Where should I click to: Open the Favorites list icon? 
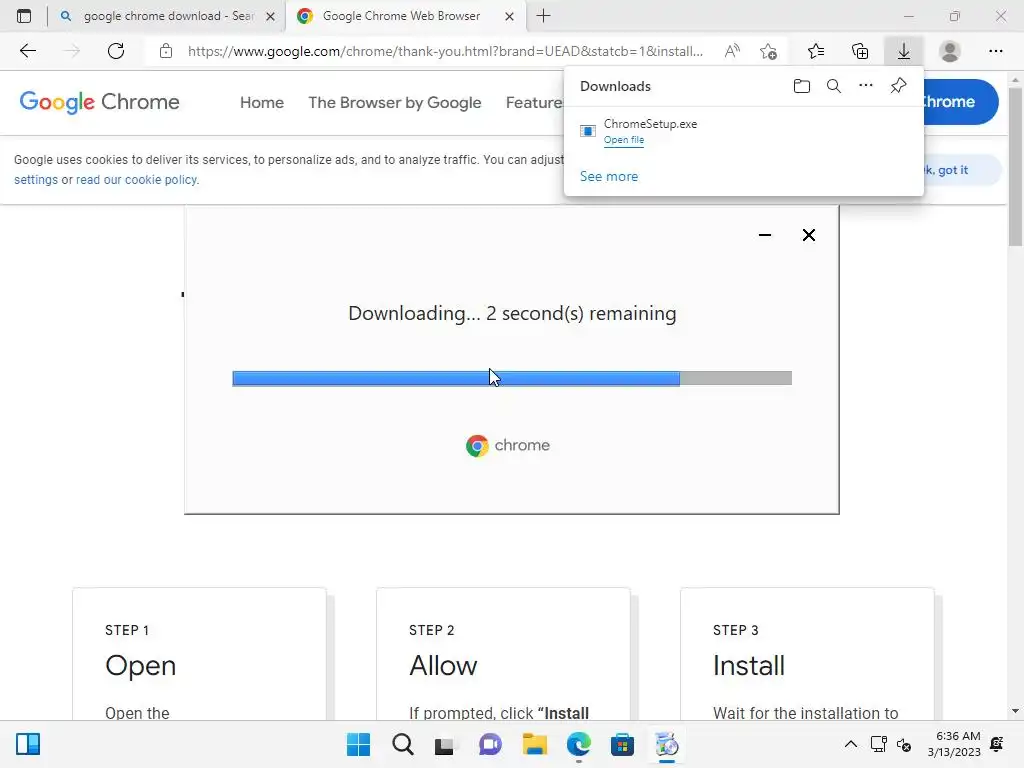[x=816, y=51]
